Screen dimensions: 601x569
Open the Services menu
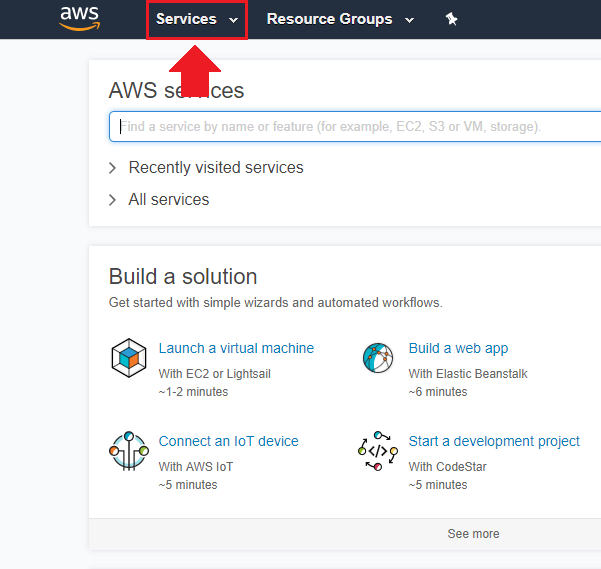(197, 20)
